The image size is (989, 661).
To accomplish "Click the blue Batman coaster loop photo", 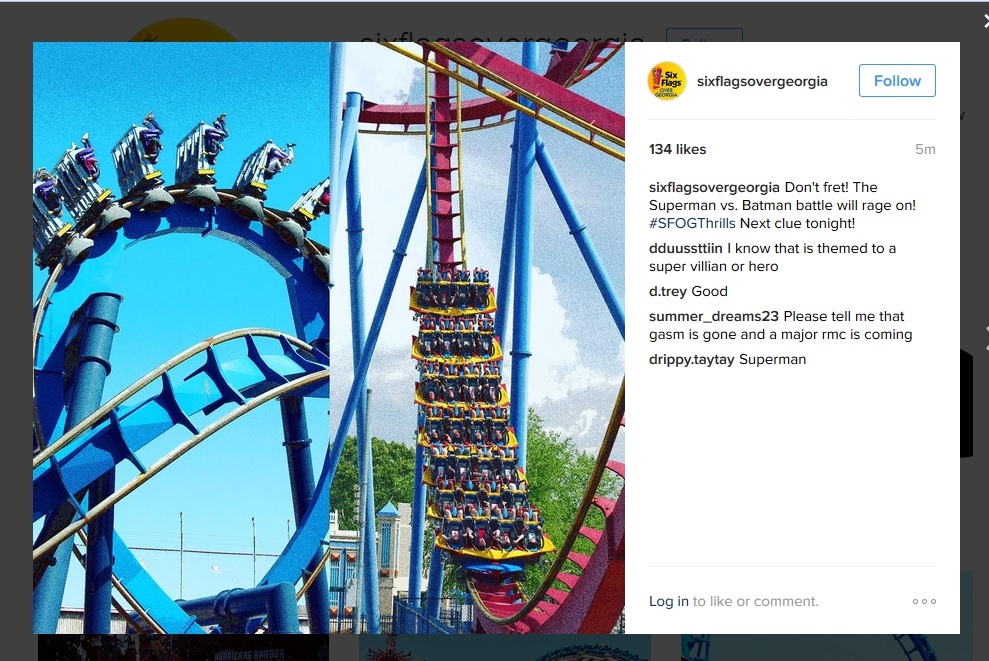I will click(181, 338).
